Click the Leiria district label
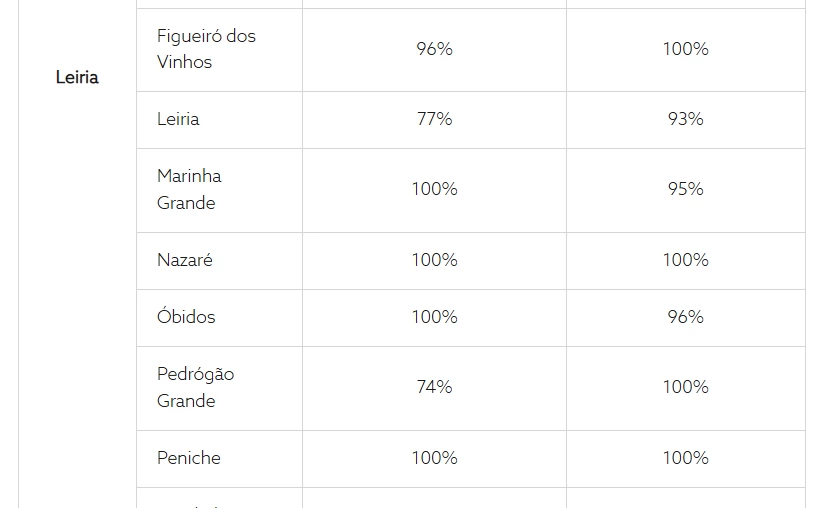This screenshot has width=823, height=508. pos(77,77)
